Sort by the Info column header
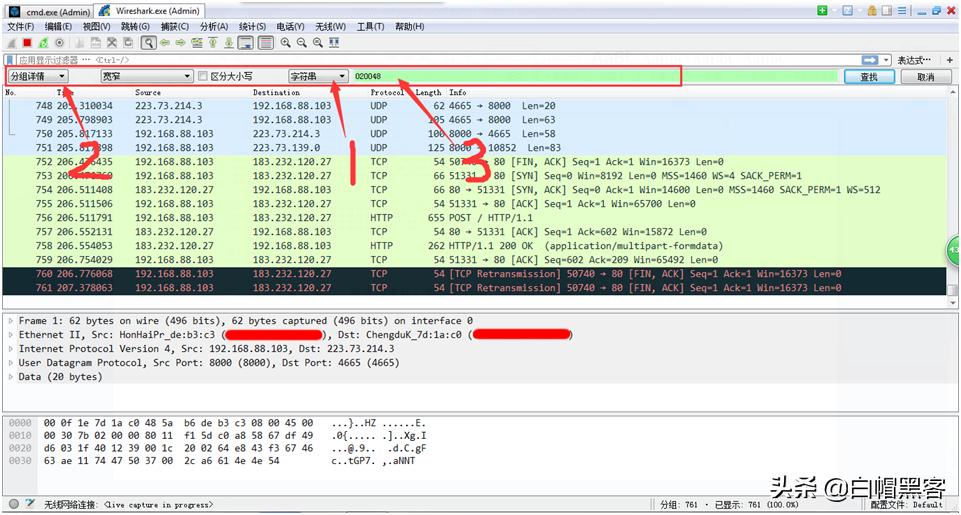This screenshot has width=961, height=515. [x=458, y=93]
